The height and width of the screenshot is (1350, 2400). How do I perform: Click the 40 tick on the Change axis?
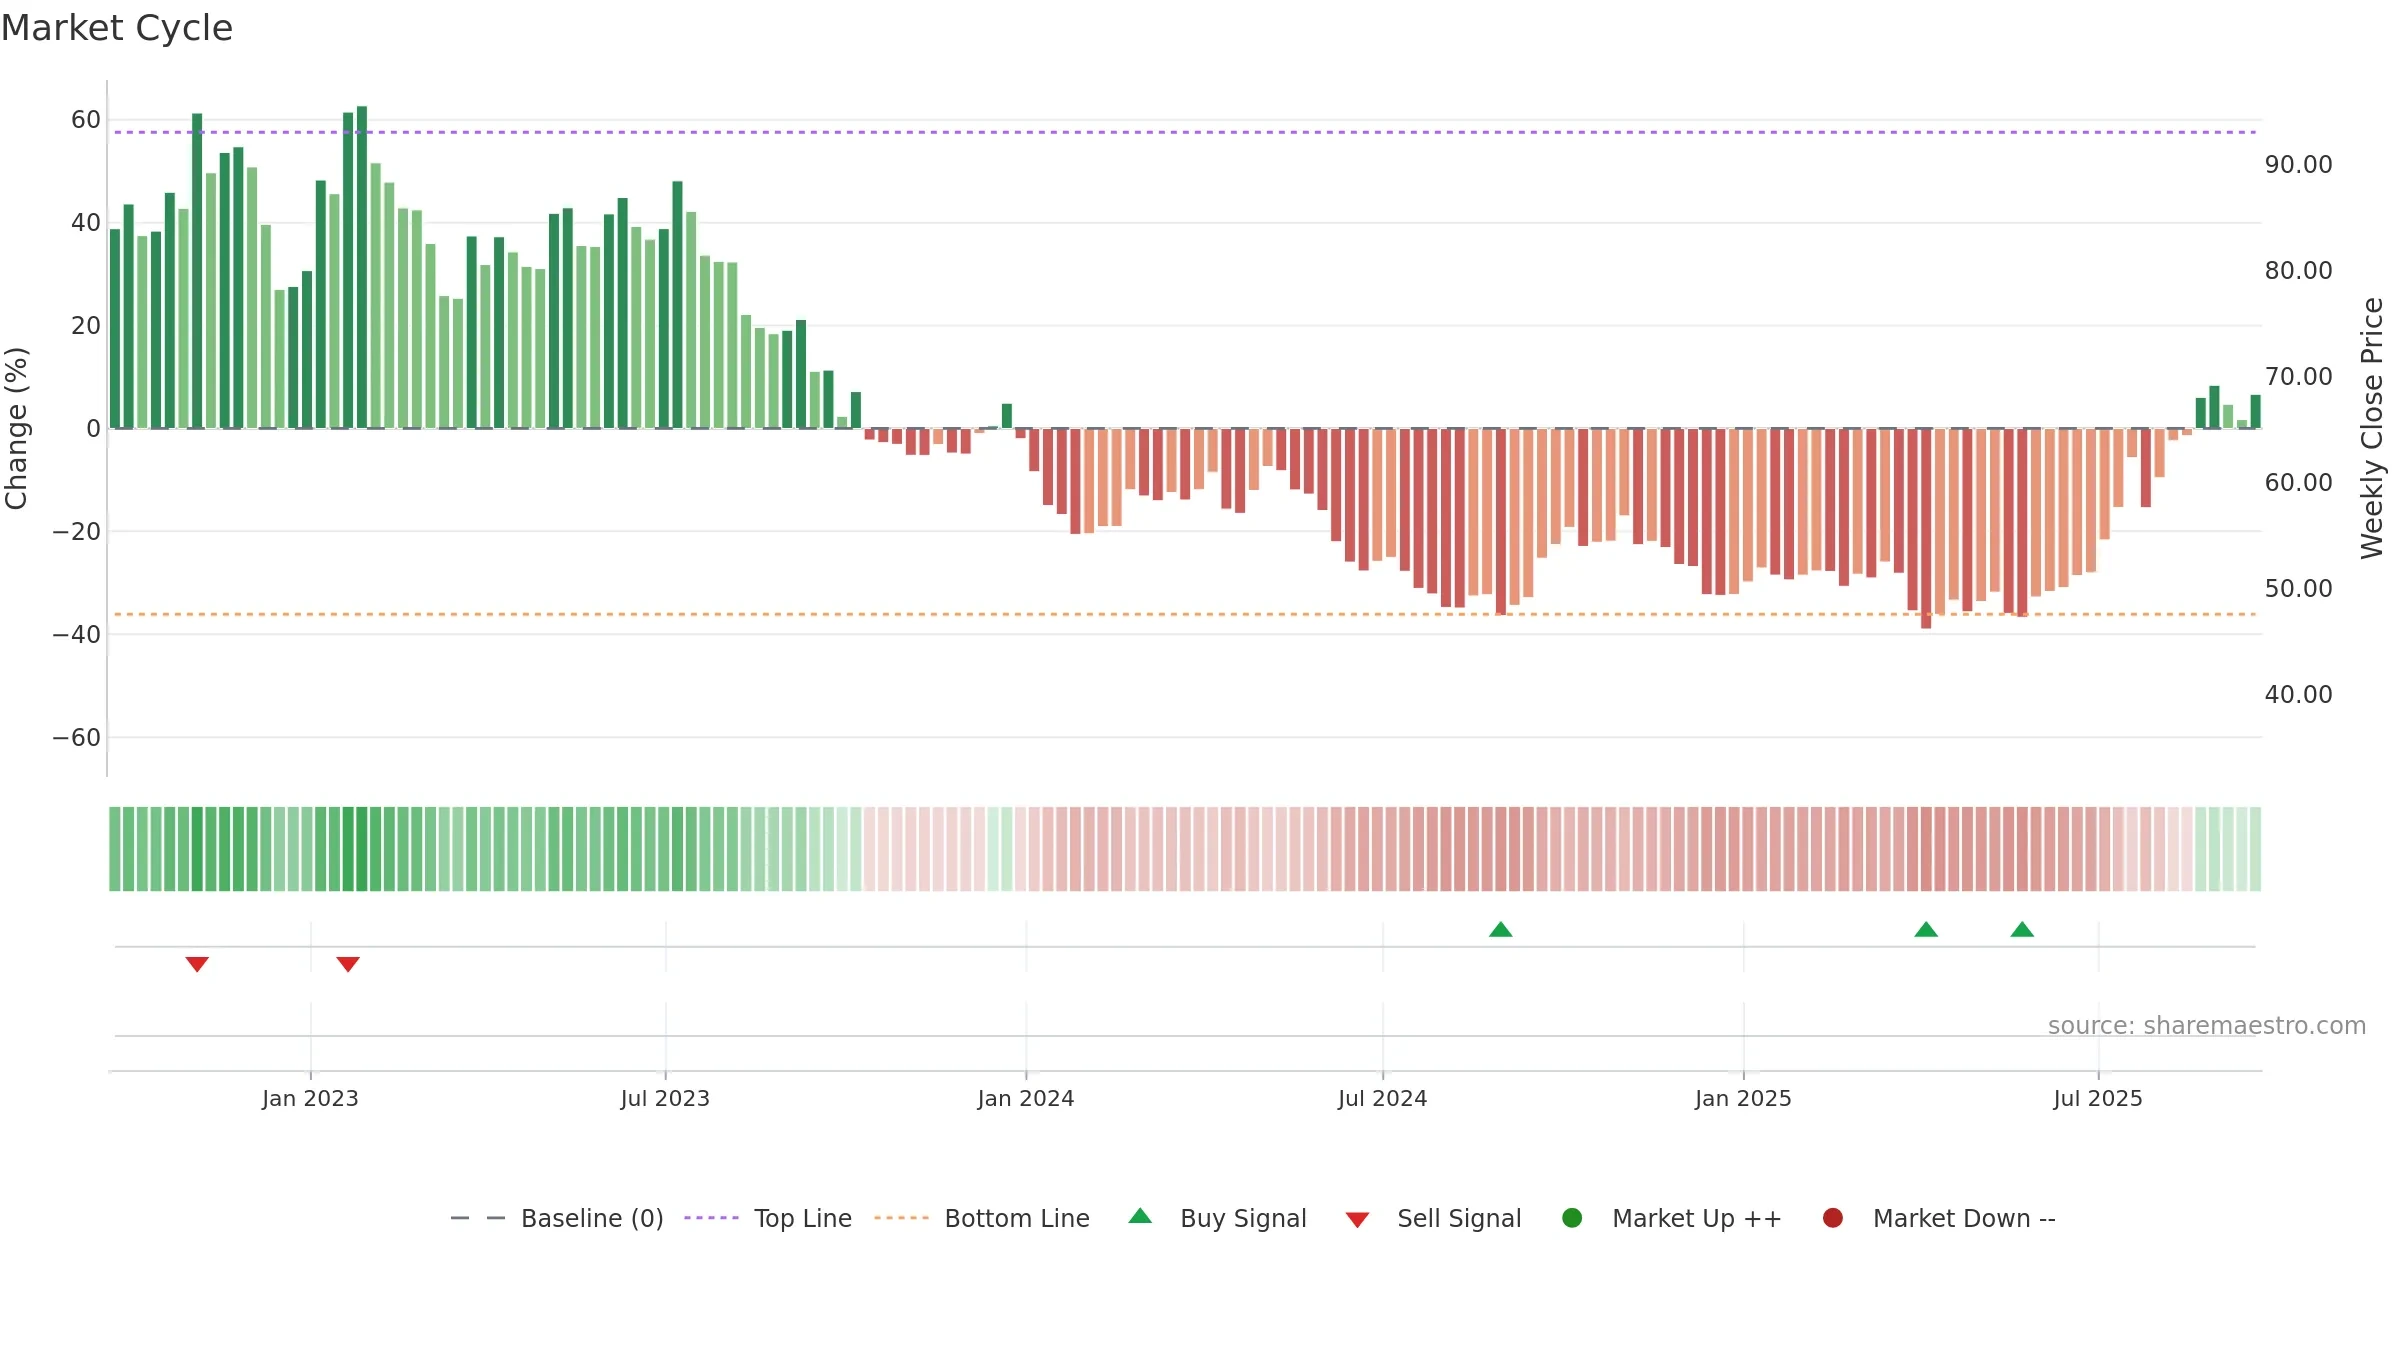[x=86, y=223]
